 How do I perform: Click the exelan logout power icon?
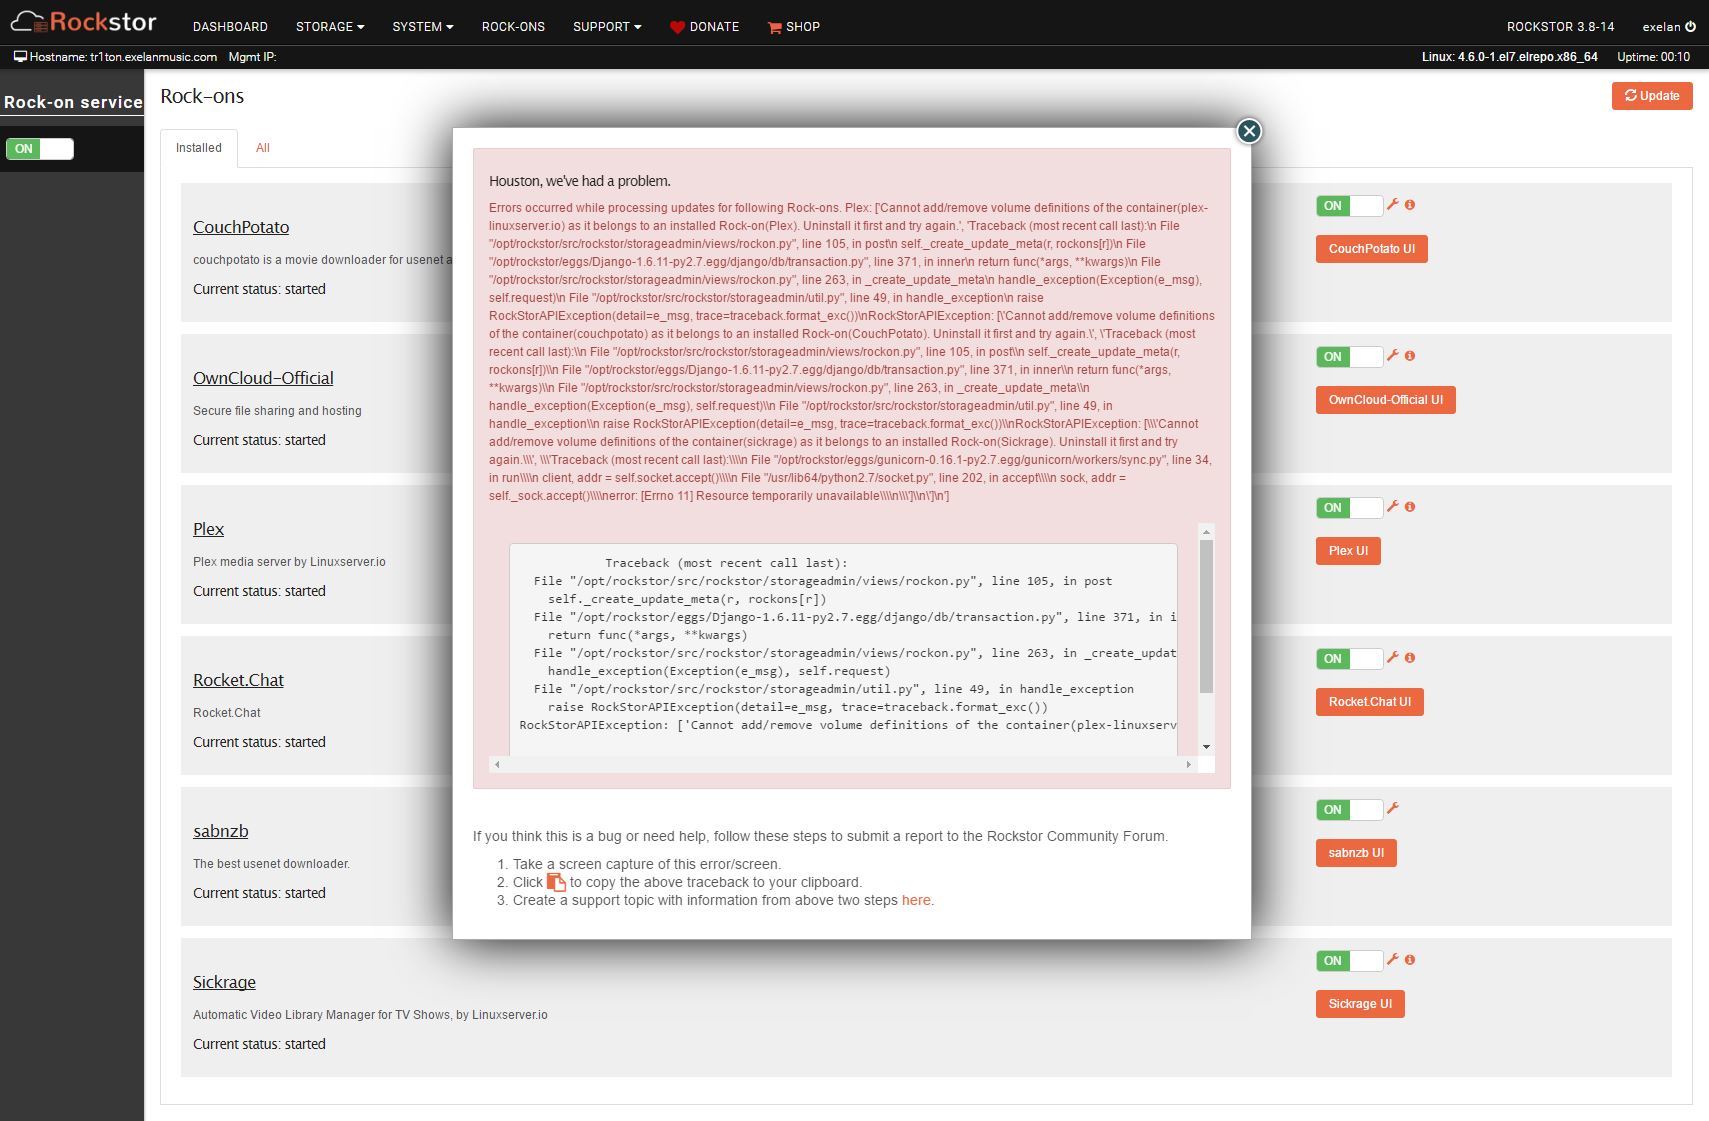tap(1690, 27)
